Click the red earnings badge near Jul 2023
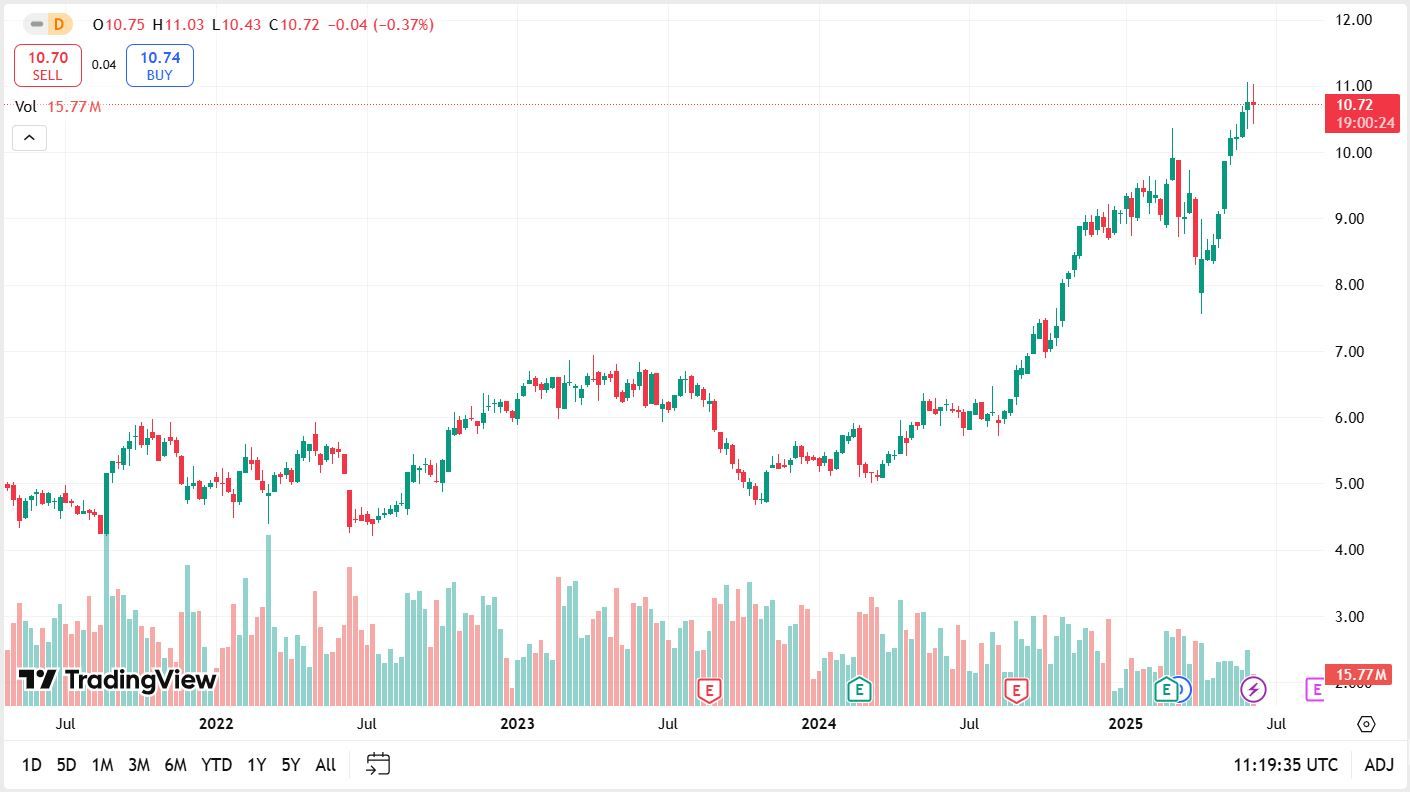Image resolution: width=1410 pixels, height=792 pixels. coord(710,689)
